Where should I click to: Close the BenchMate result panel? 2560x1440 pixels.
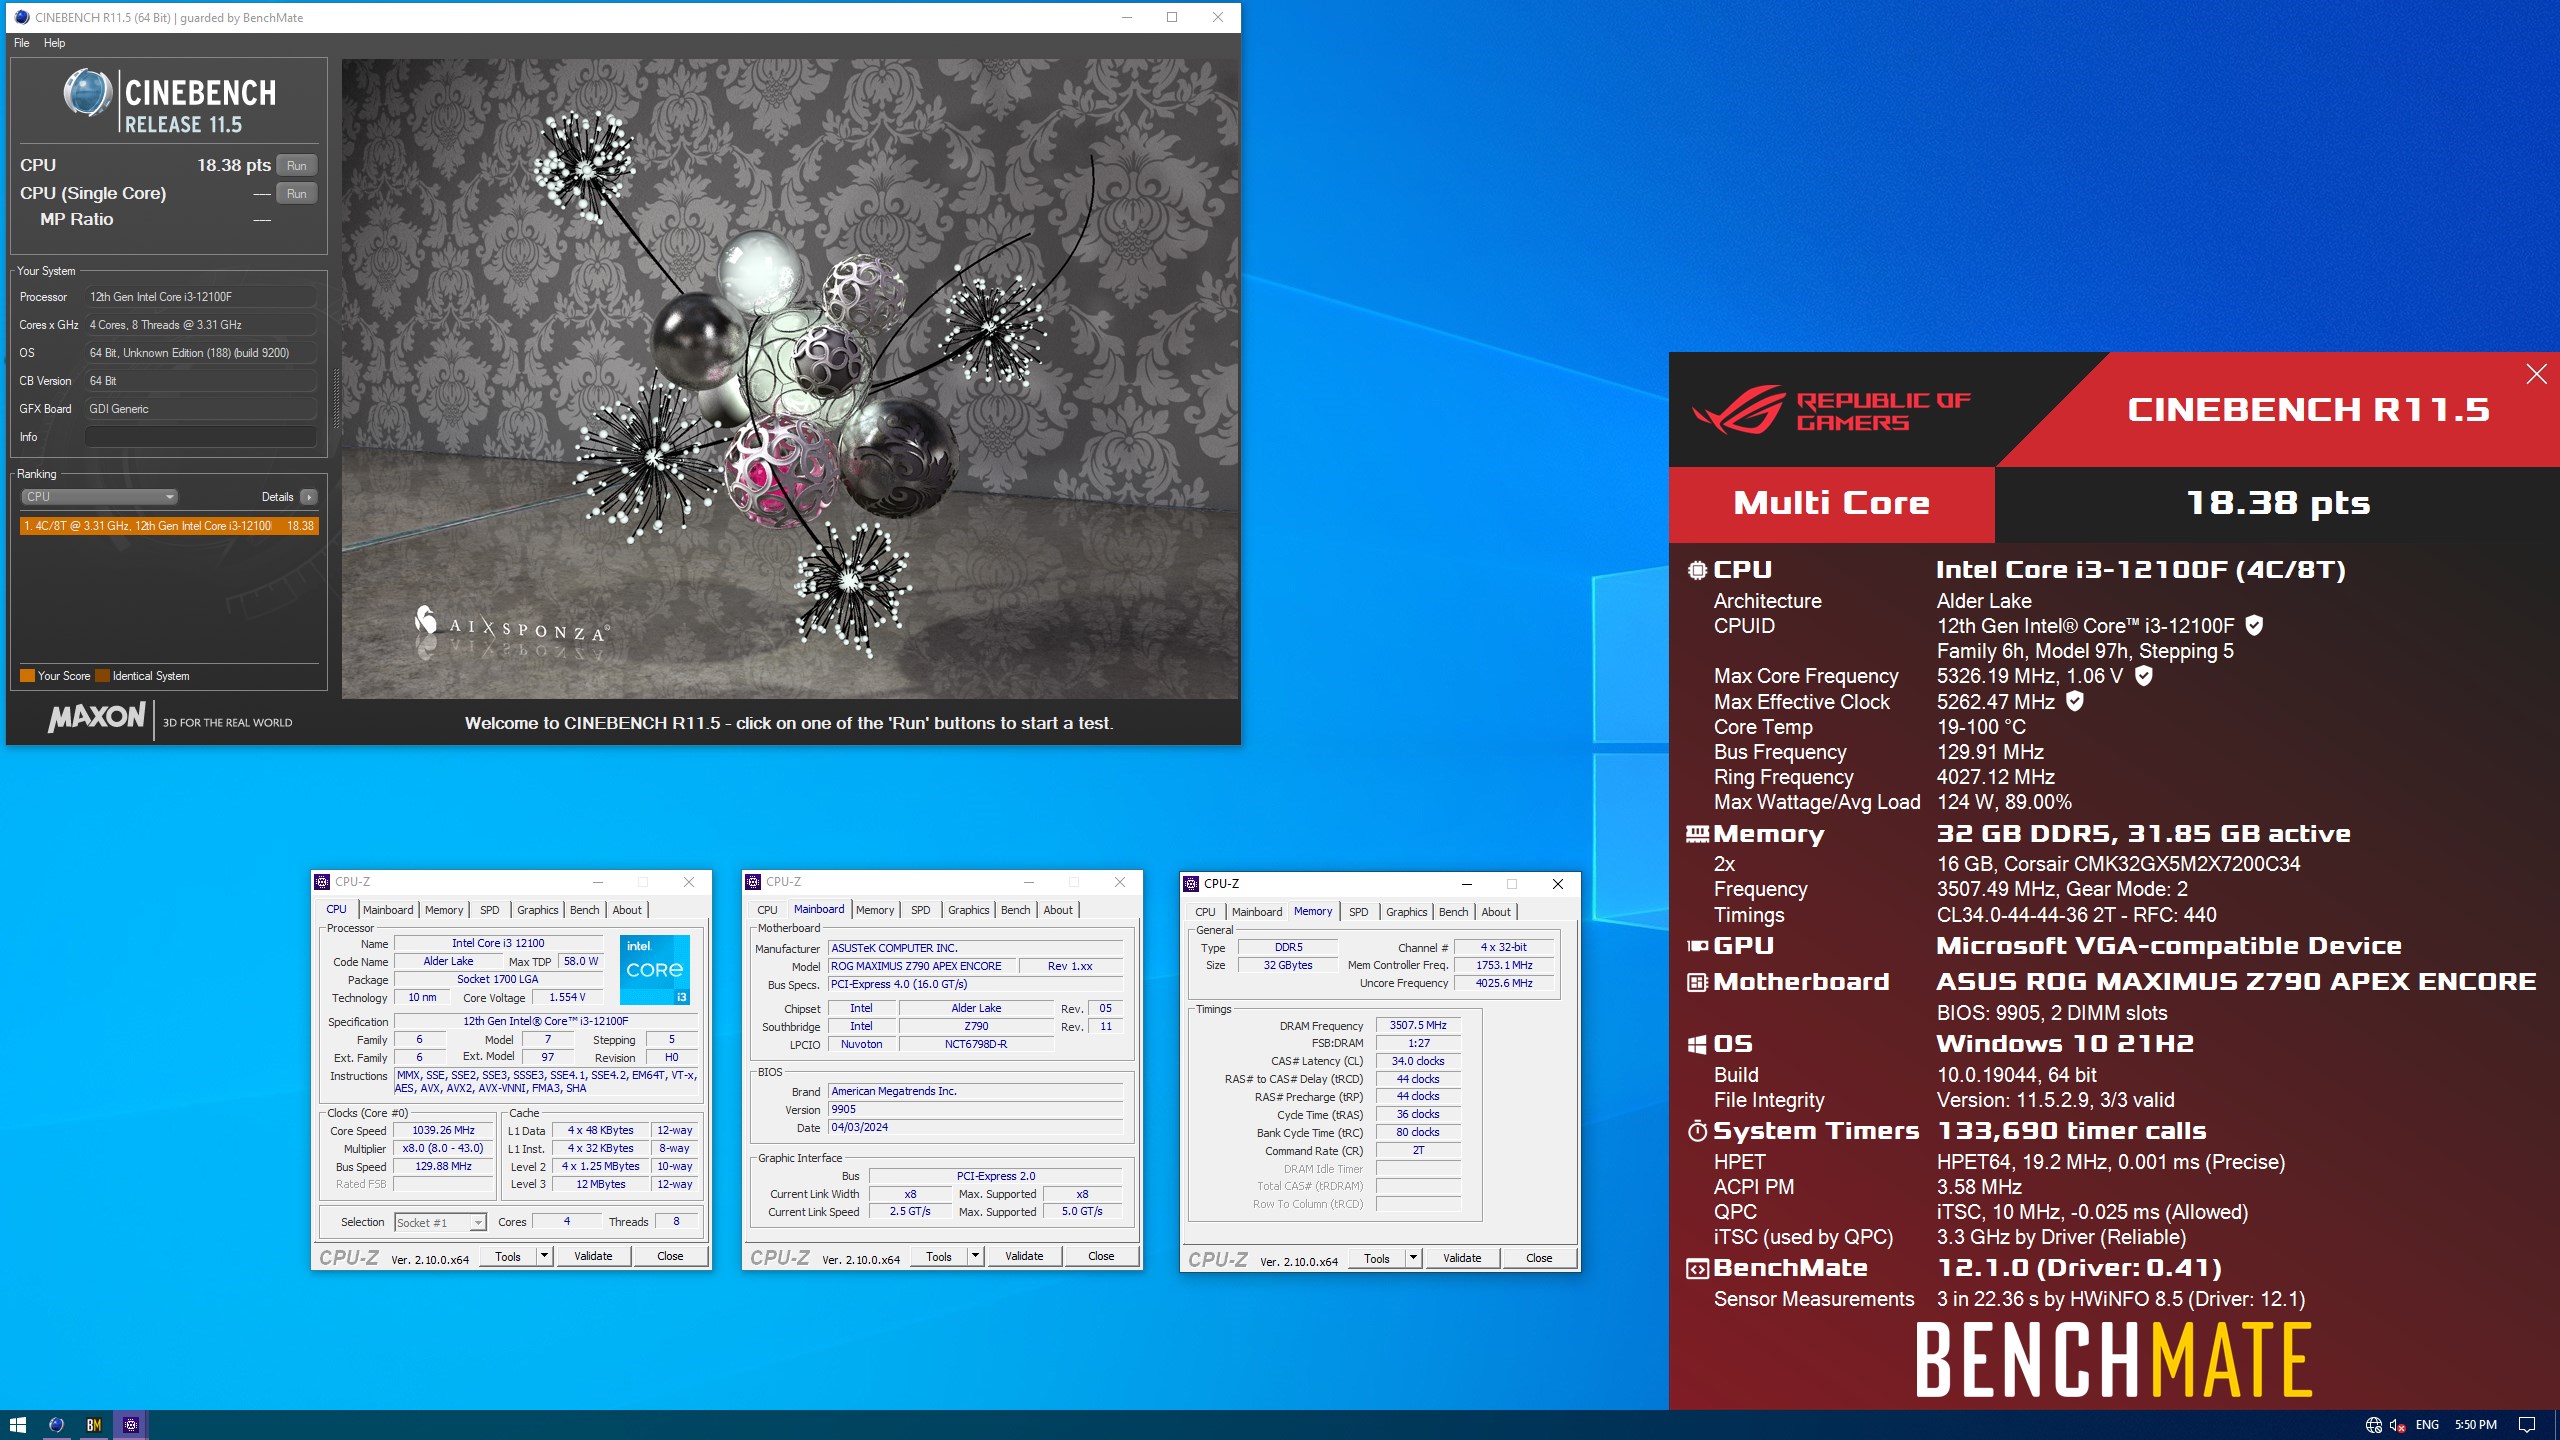(x=2536, y=374)
